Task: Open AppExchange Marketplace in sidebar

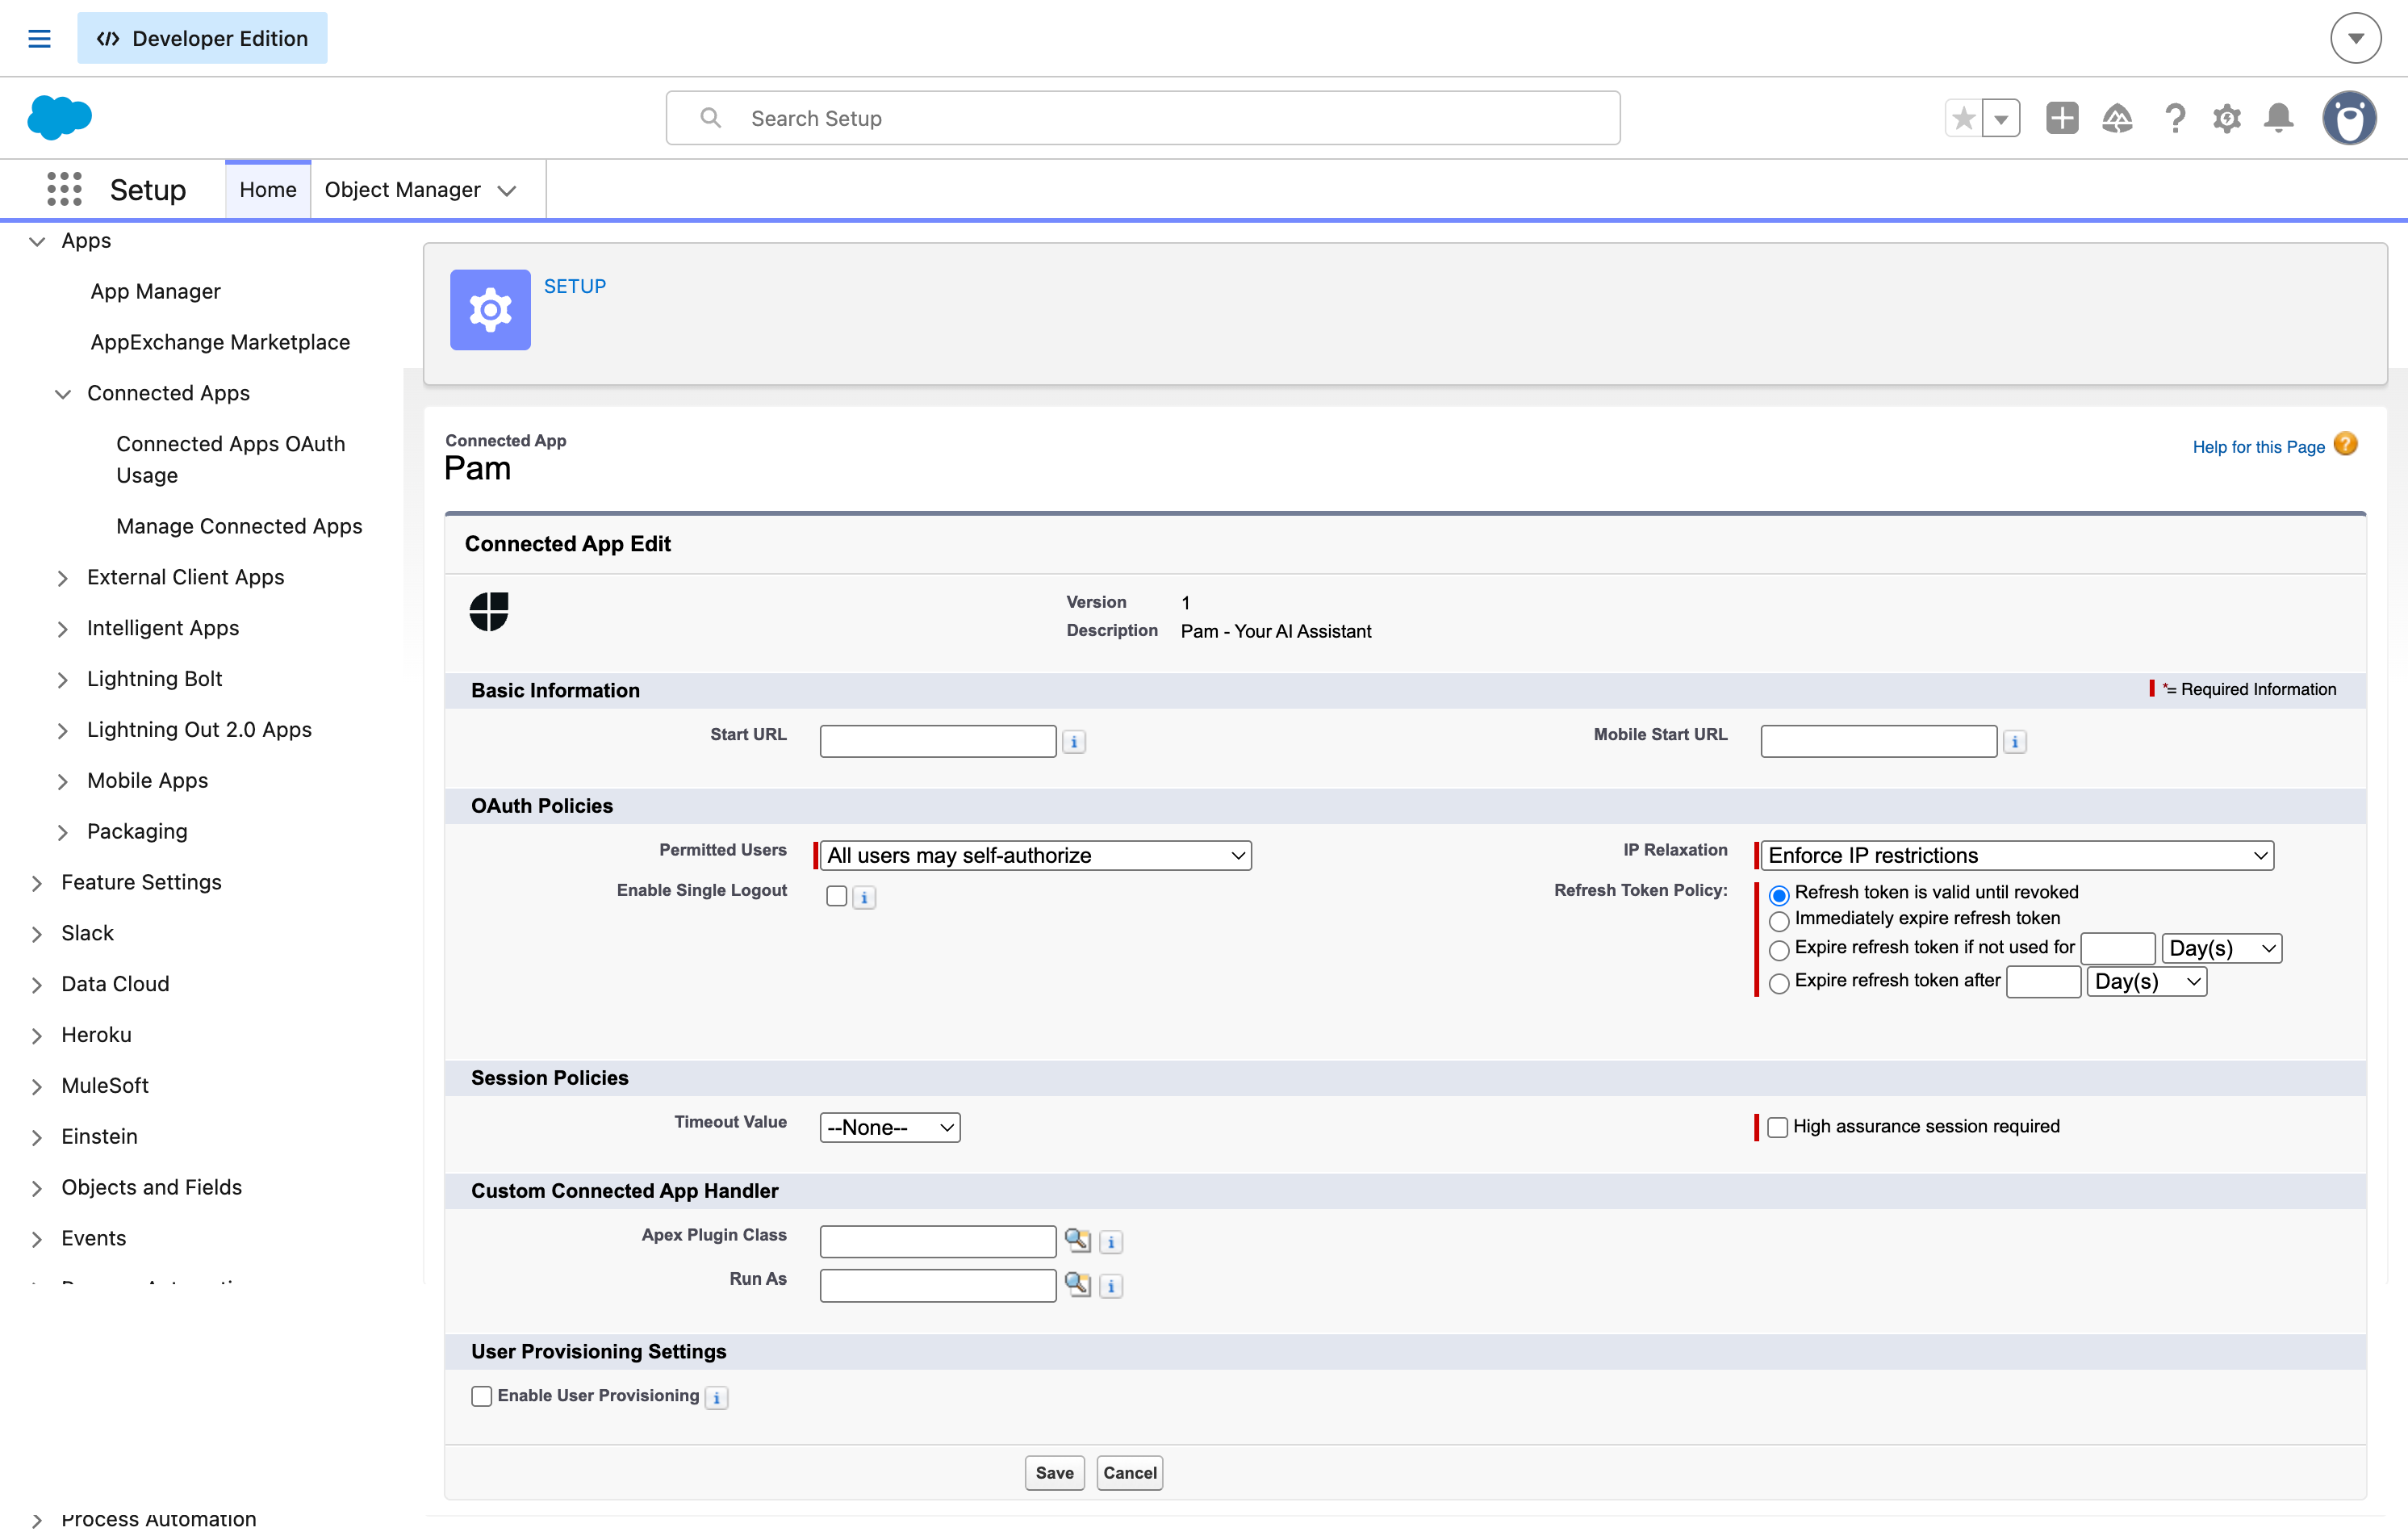Action: tap(220, 342)
